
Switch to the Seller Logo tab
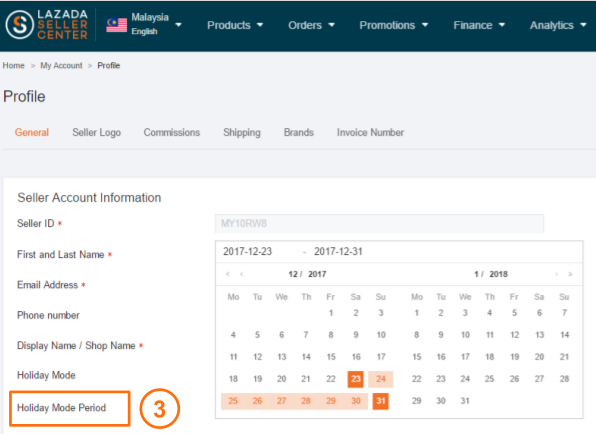click(x=97, y=133)
